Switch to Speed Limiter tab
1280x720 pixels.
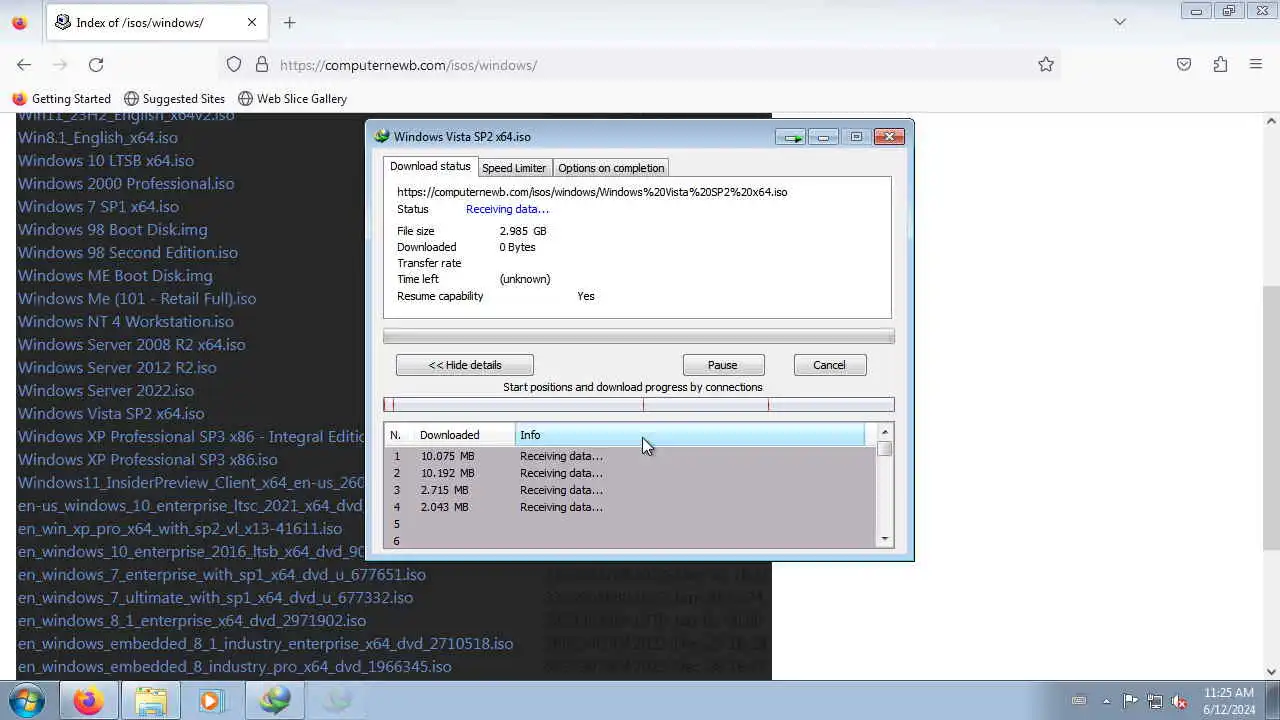tap(514, 168)
